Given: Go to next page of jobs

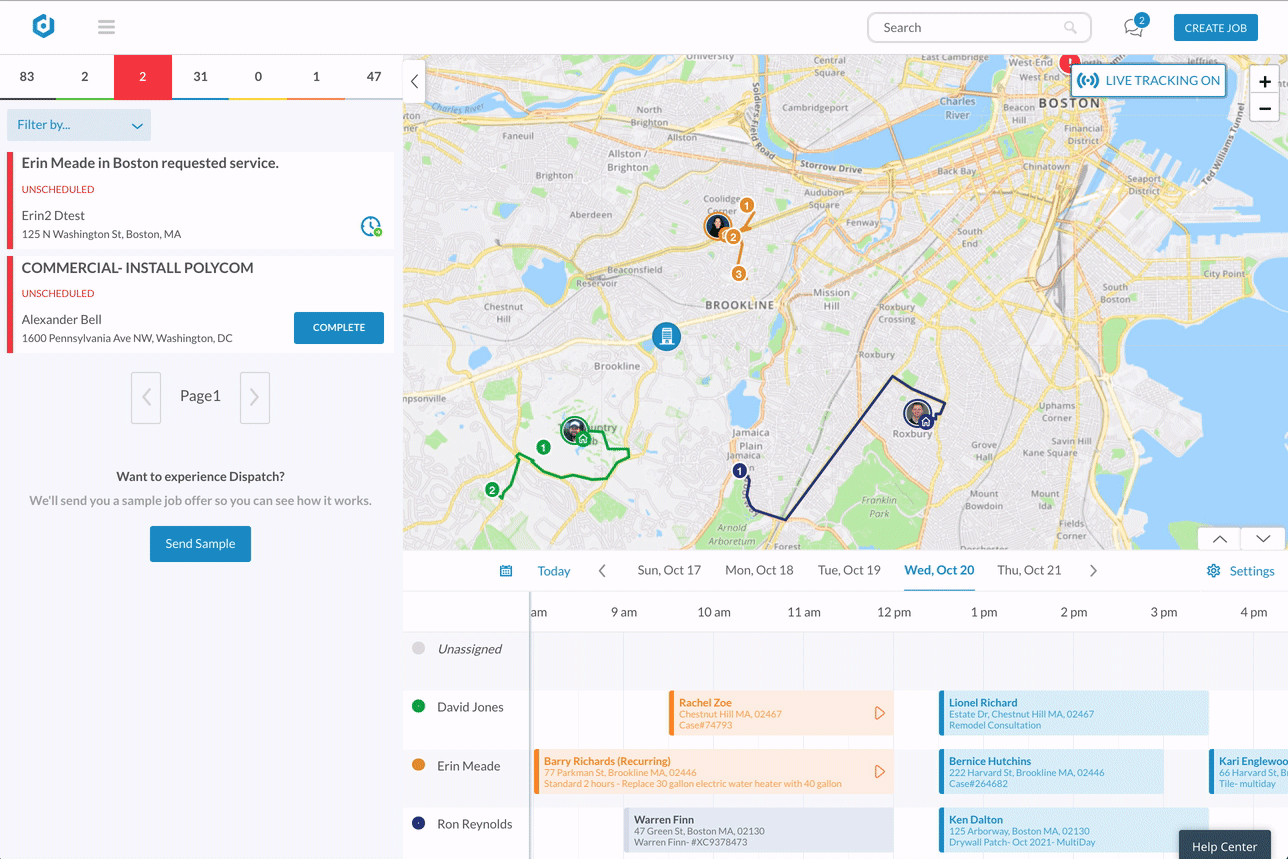Looking at the screenshot, I should click(x=255, y=397).
